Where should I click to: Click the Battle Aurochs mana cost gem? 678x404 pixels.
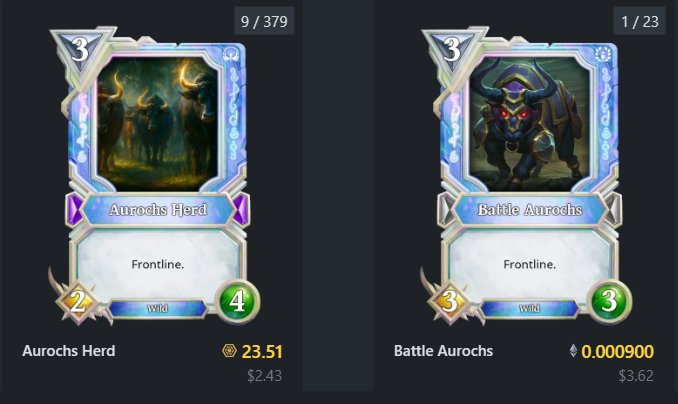coord(453,50)
